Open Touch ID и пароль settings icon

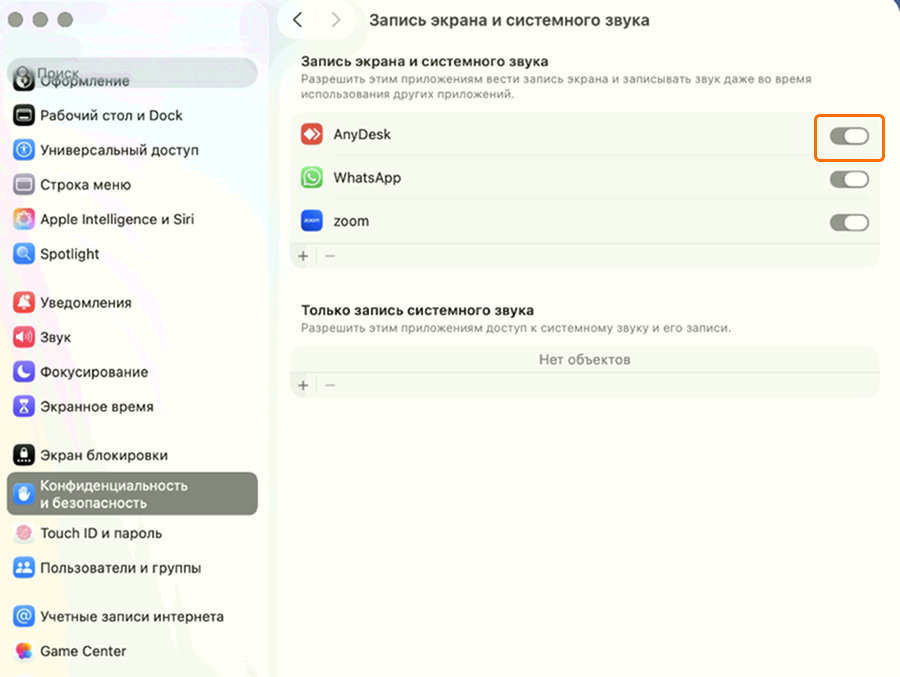point(22,533)
